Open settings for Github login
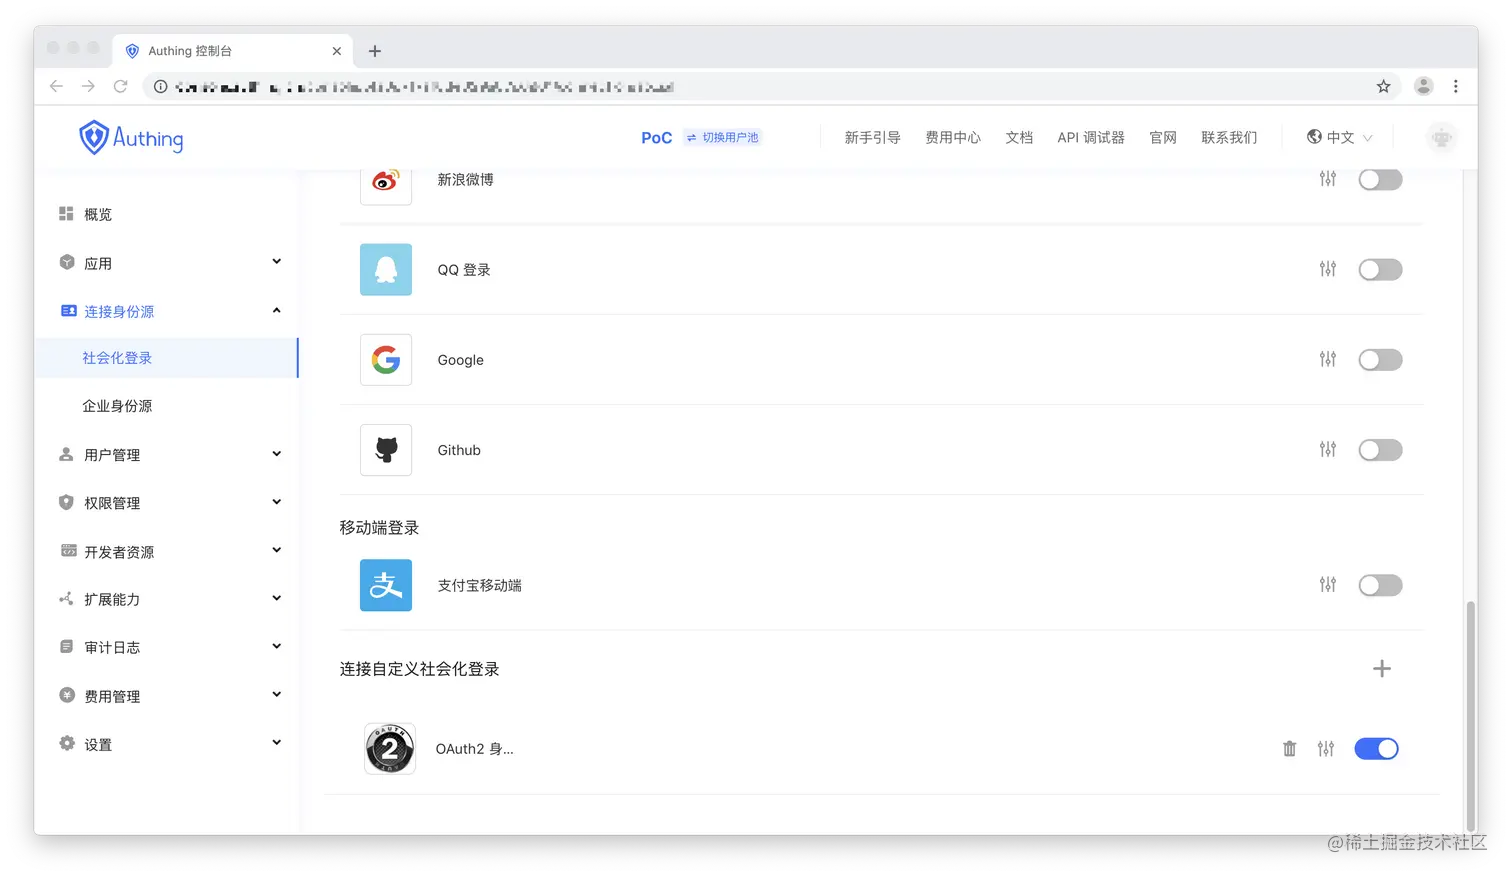Image resolution: width=1512 pixels, height=877 pixels. 1327,449
